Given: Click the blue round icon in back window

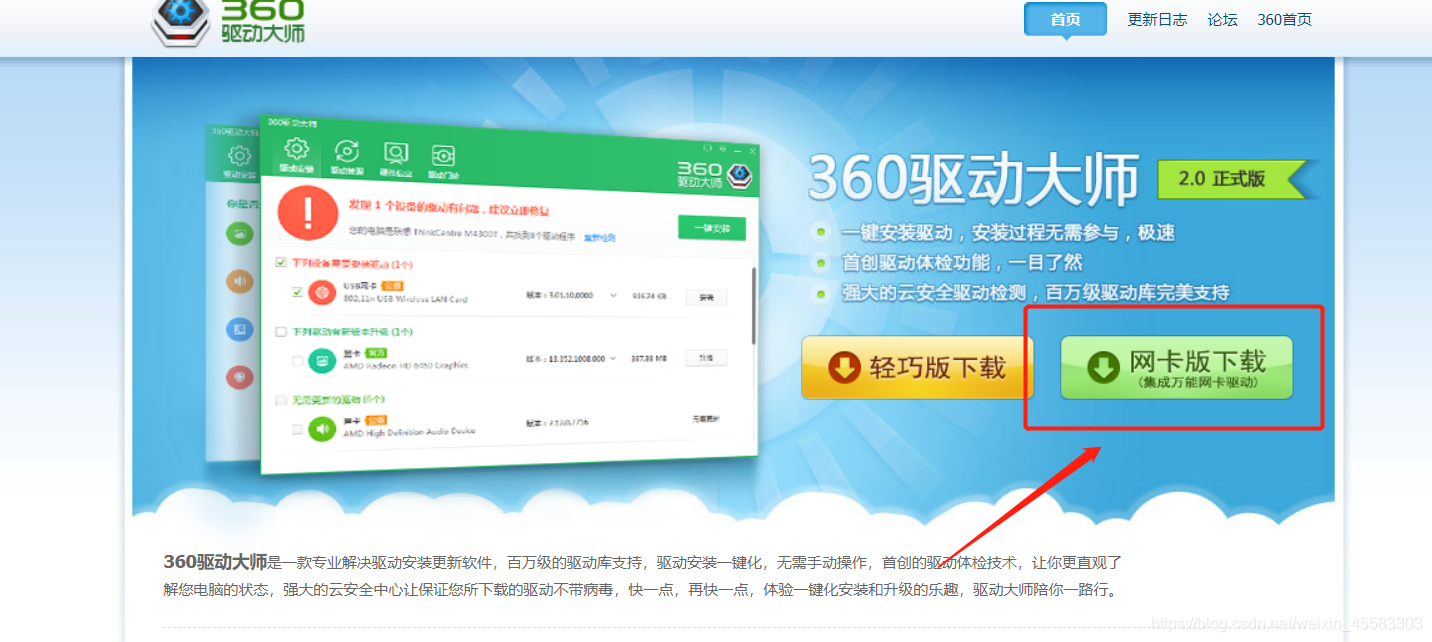Looking at the screenshot, I should [x=239, y=329].
